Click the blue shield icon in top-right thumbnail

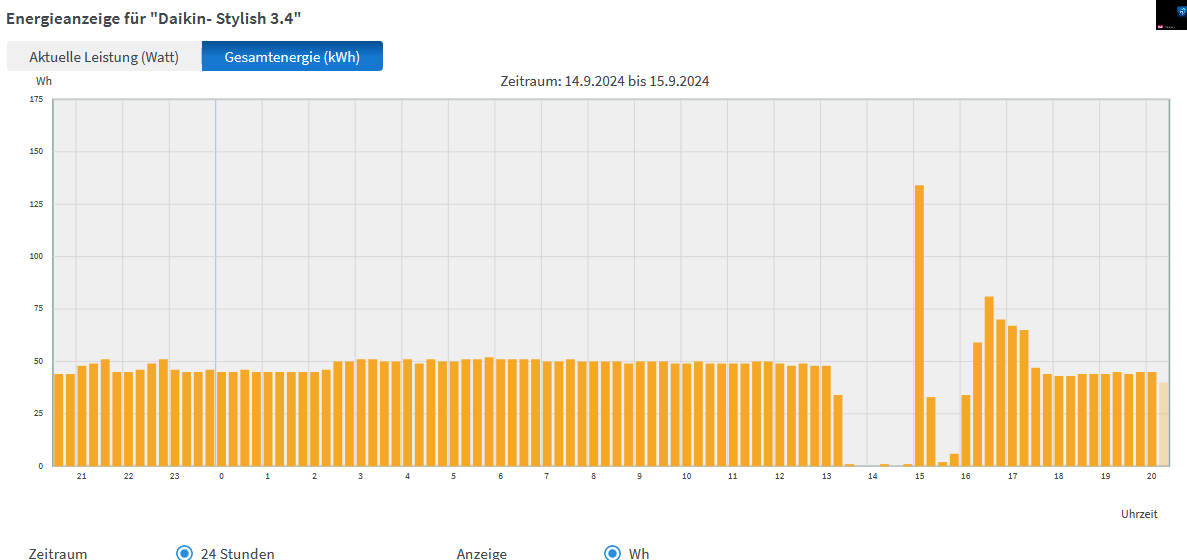point(1180,11)
